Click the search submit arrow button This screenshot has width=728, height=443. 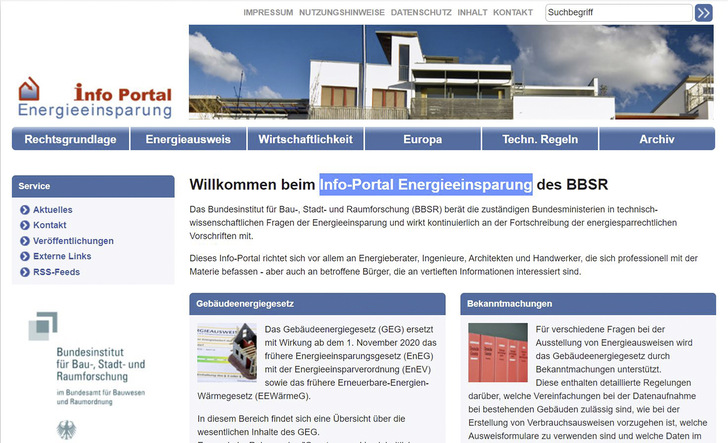[703, 13]
